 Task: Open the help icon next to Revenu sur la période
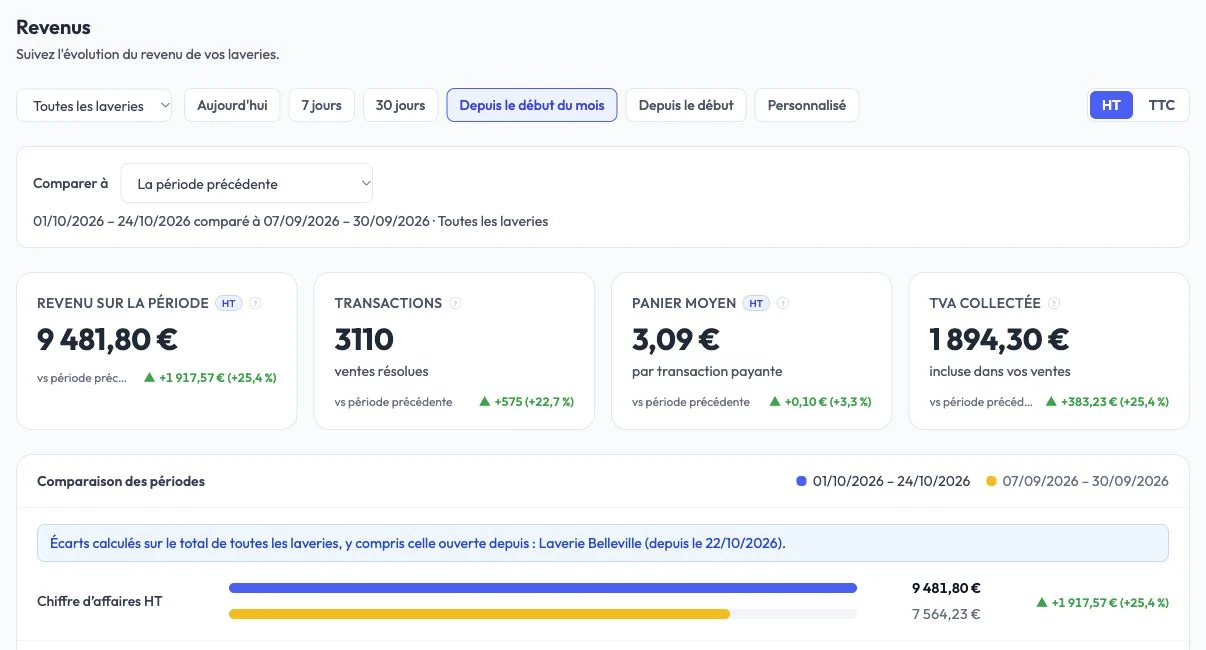pos(255,303)
